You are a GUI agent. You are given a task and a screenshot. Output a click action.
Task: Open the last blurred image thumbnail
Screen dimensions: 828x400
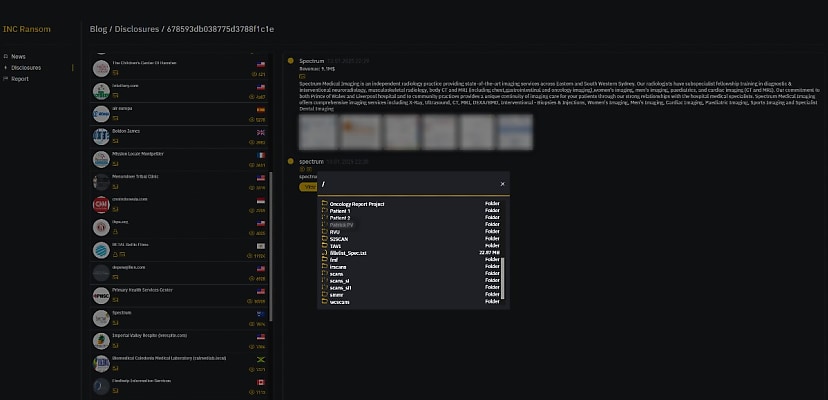[x=515, y=132]
